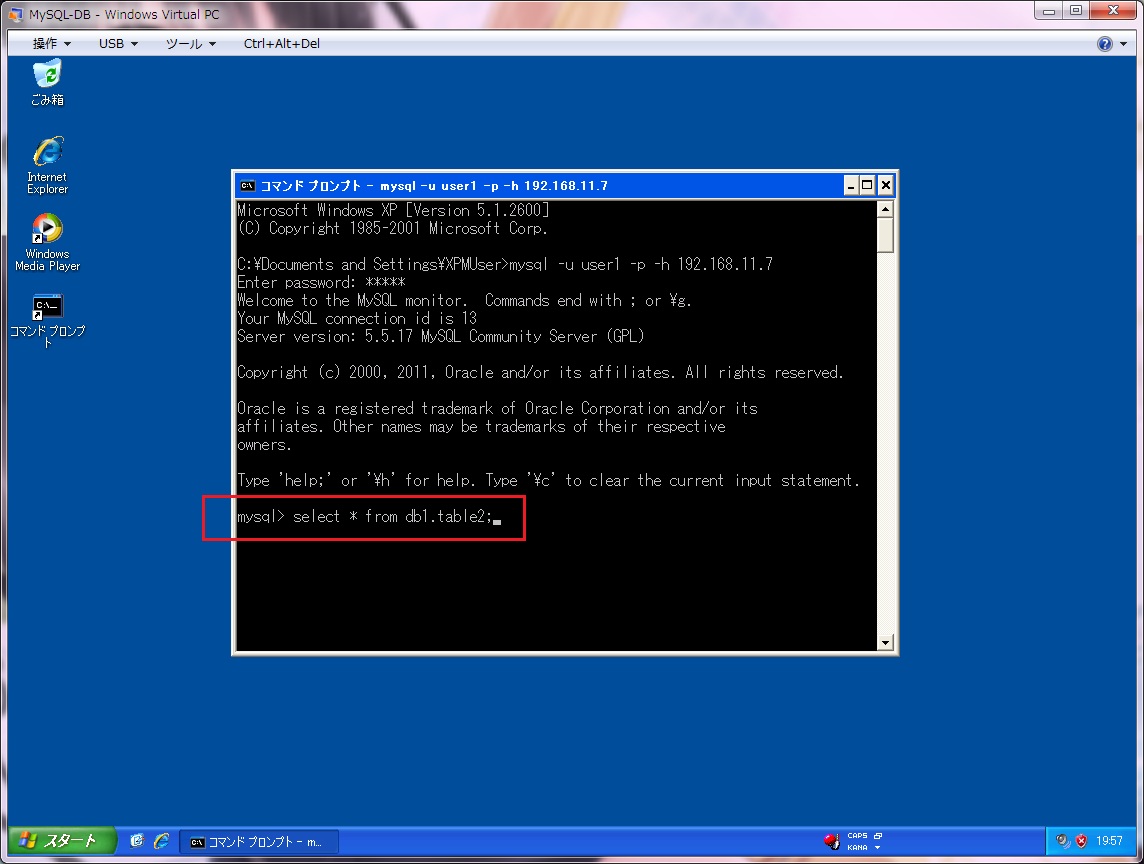
Task: Maximize the command prompt window
Action: (867, 185)
